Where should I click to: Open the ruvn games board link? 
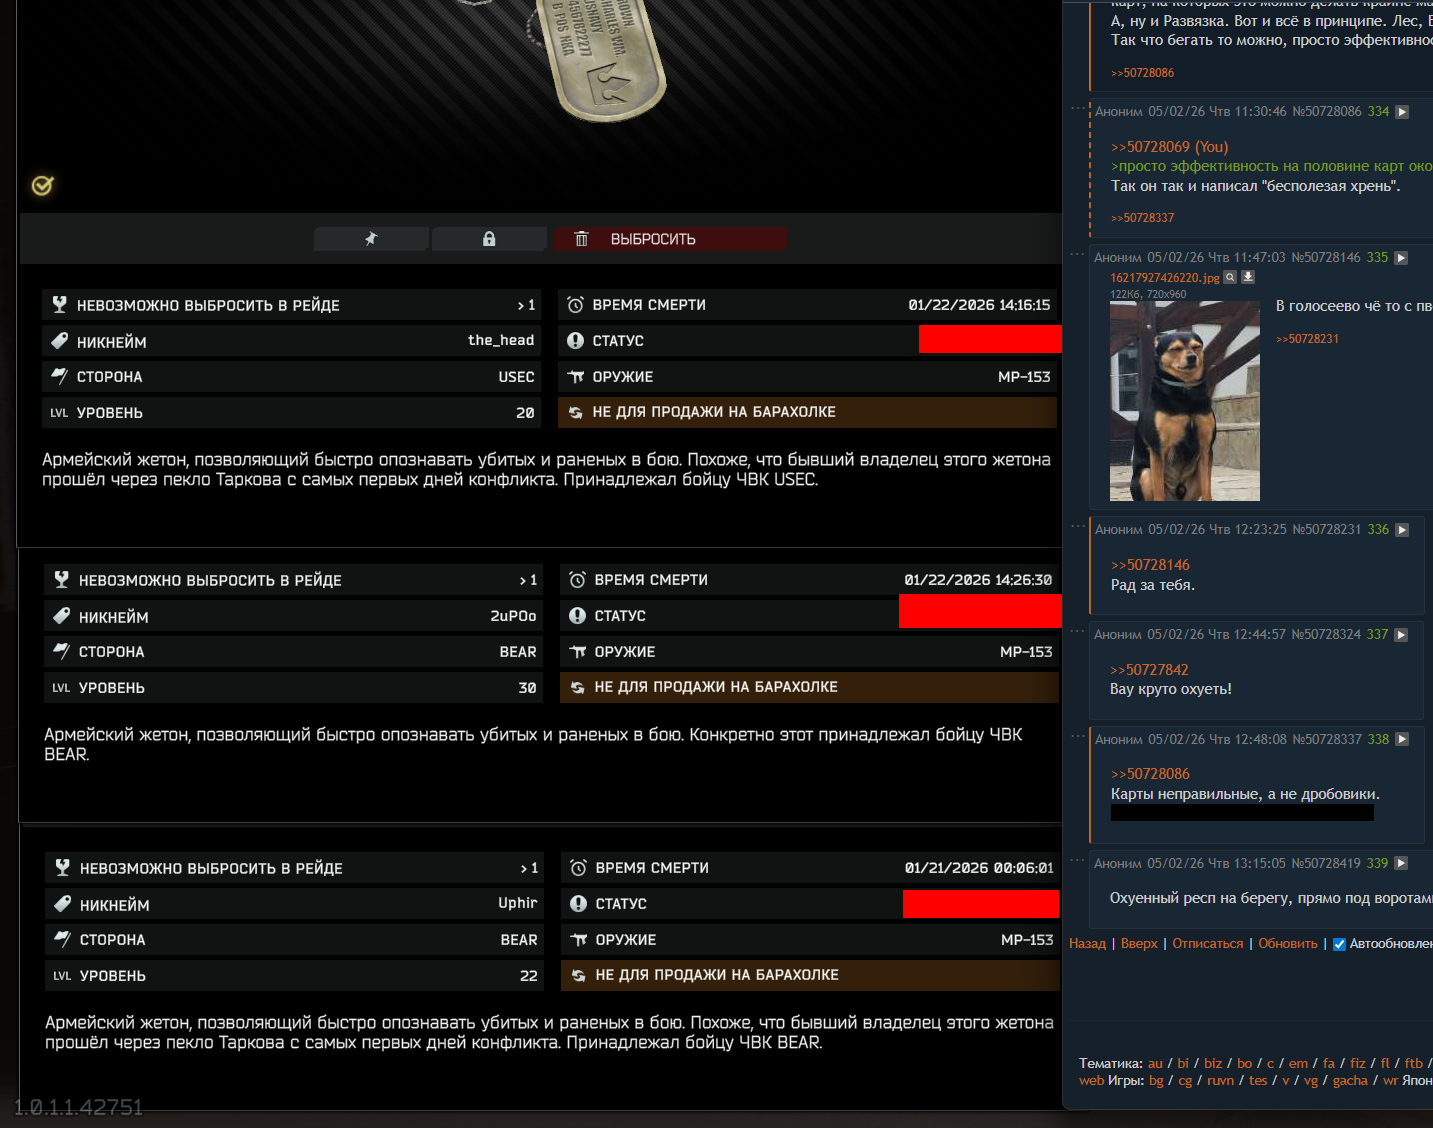1220,1081
